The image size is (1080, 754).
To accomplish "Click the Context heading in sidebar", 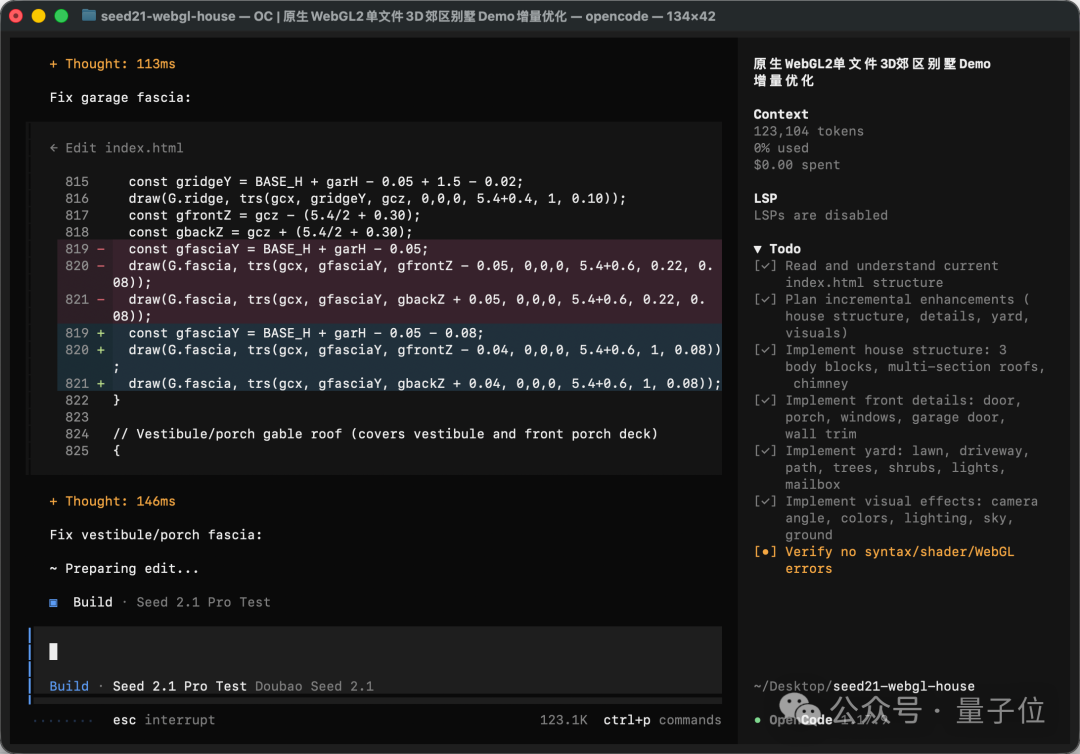I will click(780, 114).
